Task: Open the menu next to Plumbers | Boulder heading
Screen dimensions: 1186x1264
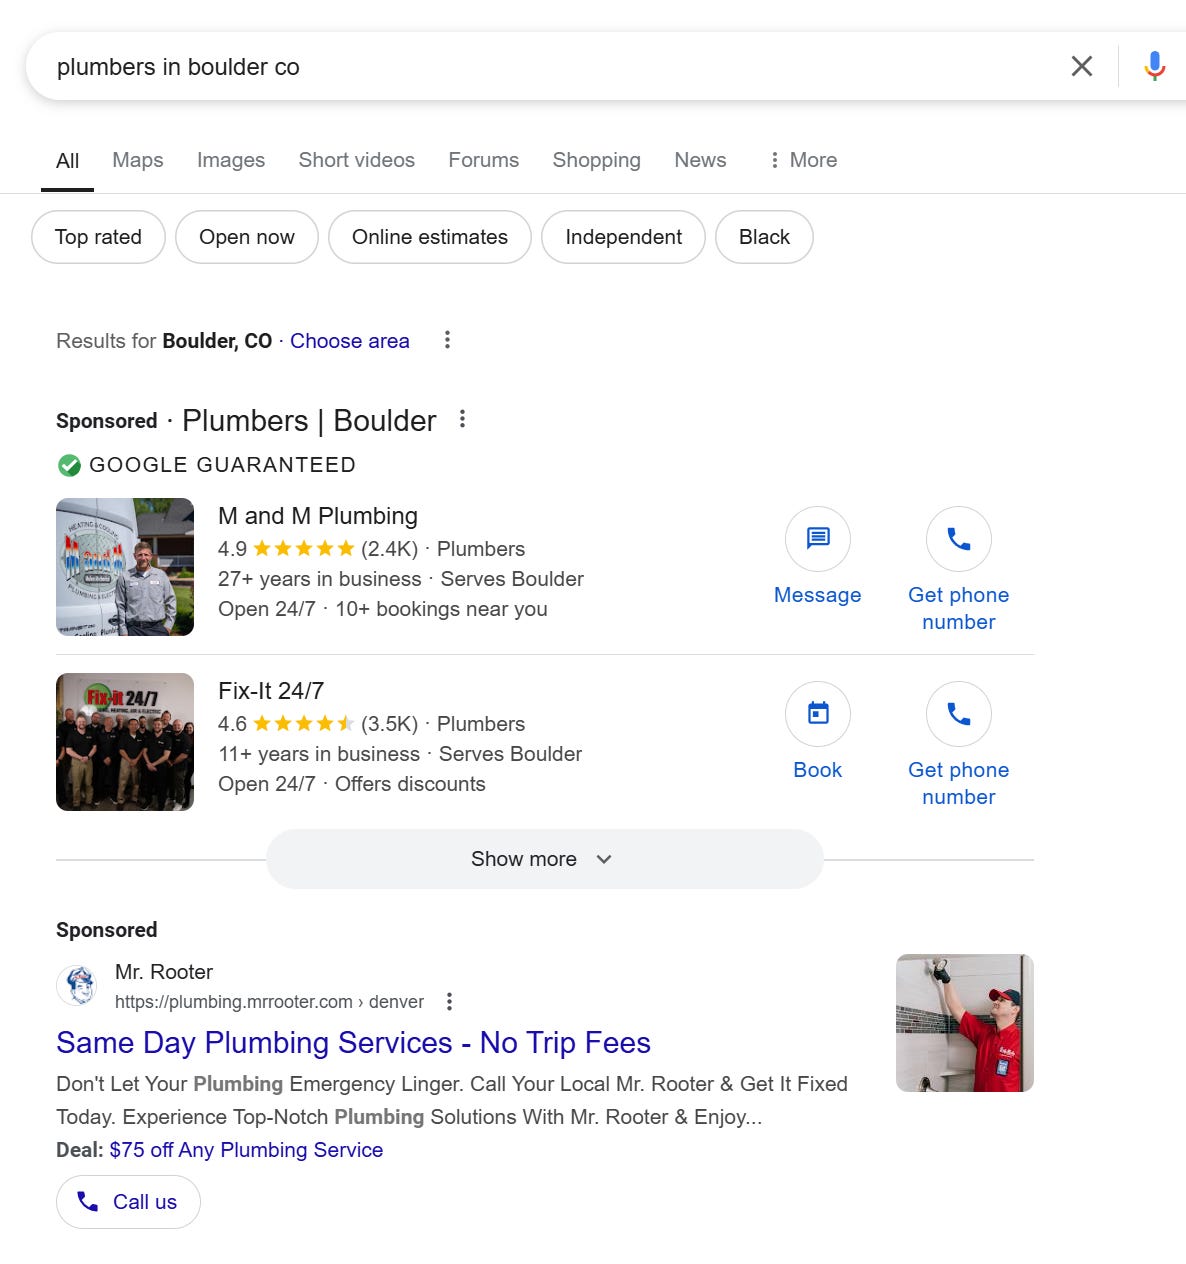Action: pos(462,419)
